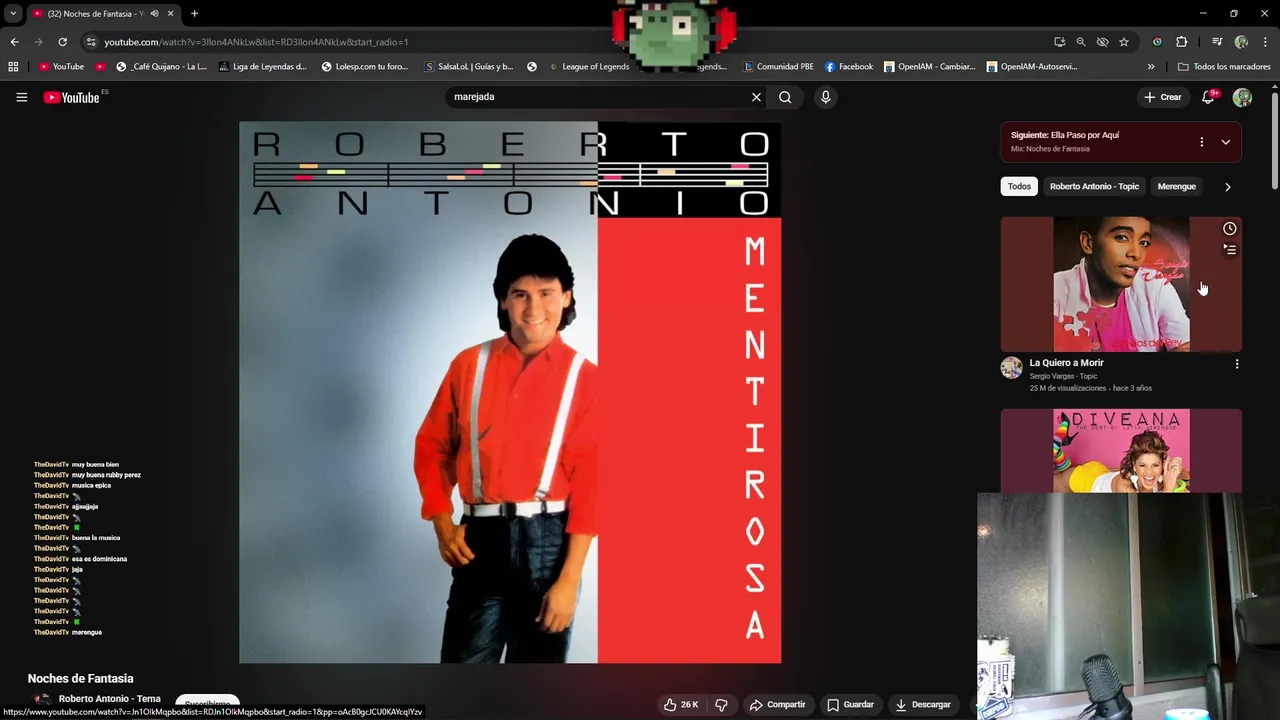Open the La Quiero a Morir title link
Screen dimensions: 1280x720
tap(1066, 363)
